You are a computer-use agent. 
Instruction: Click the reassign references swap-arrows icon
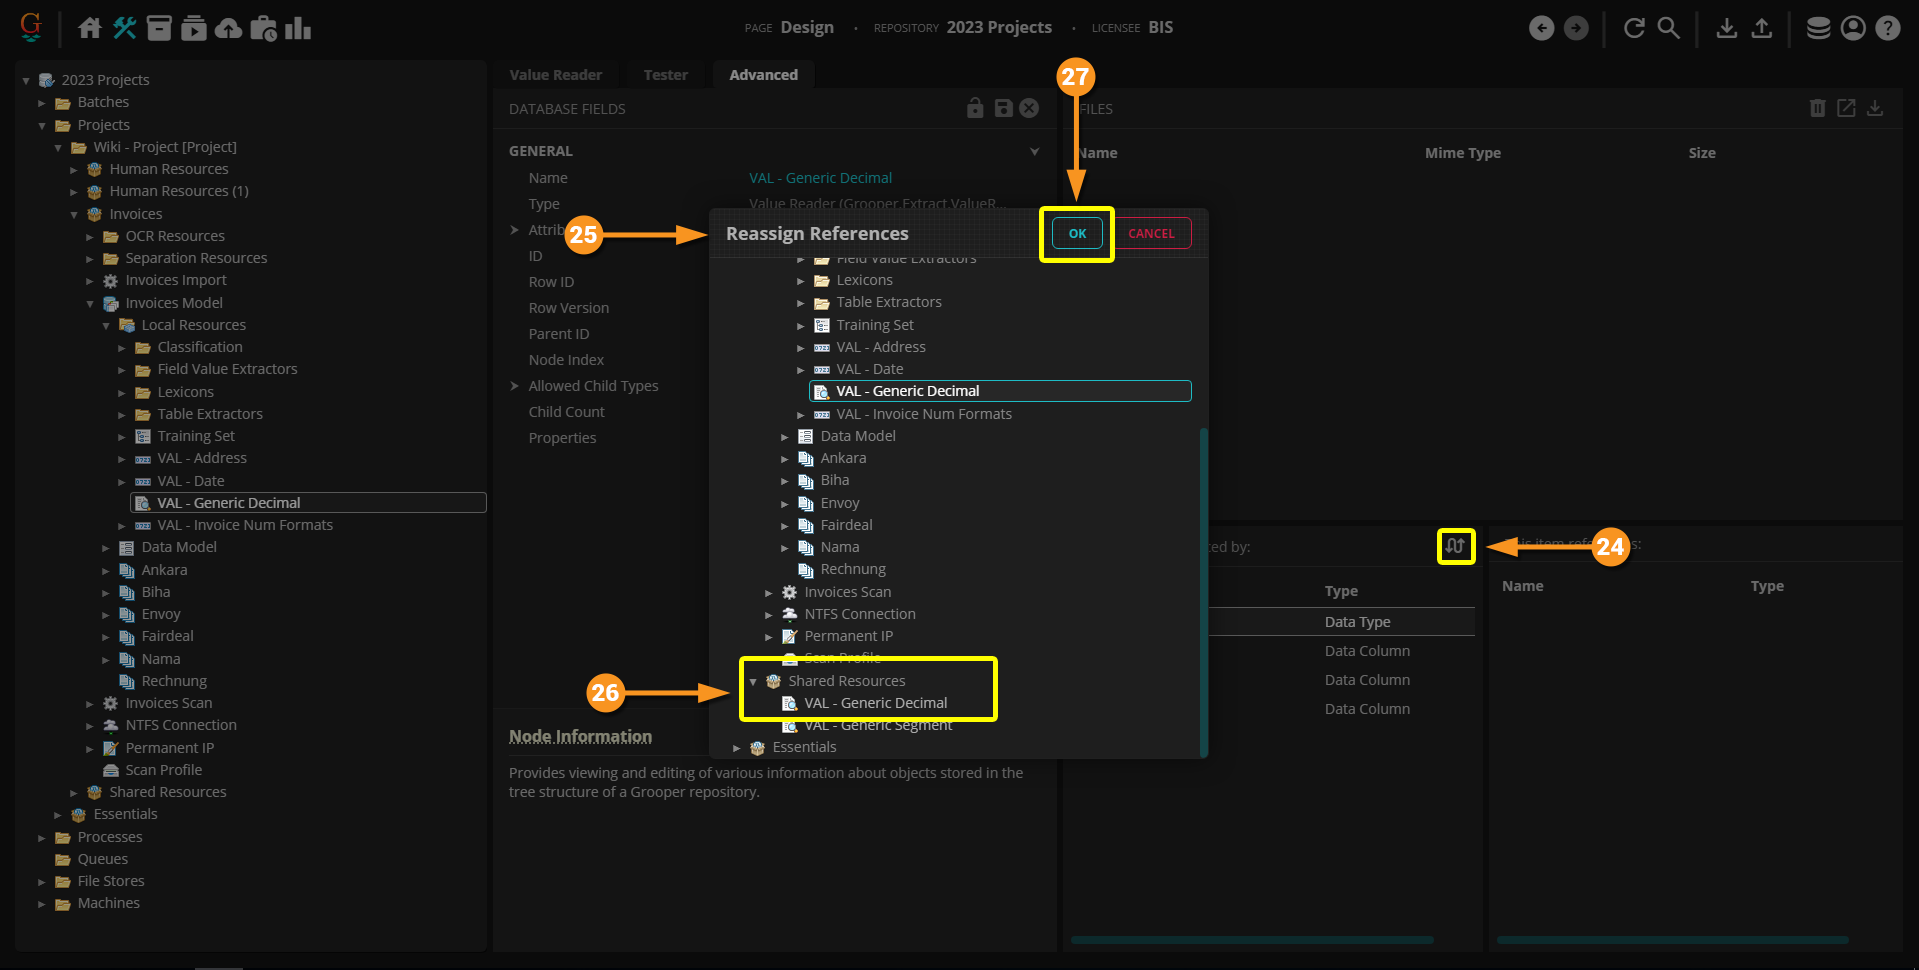[1455, 546]
